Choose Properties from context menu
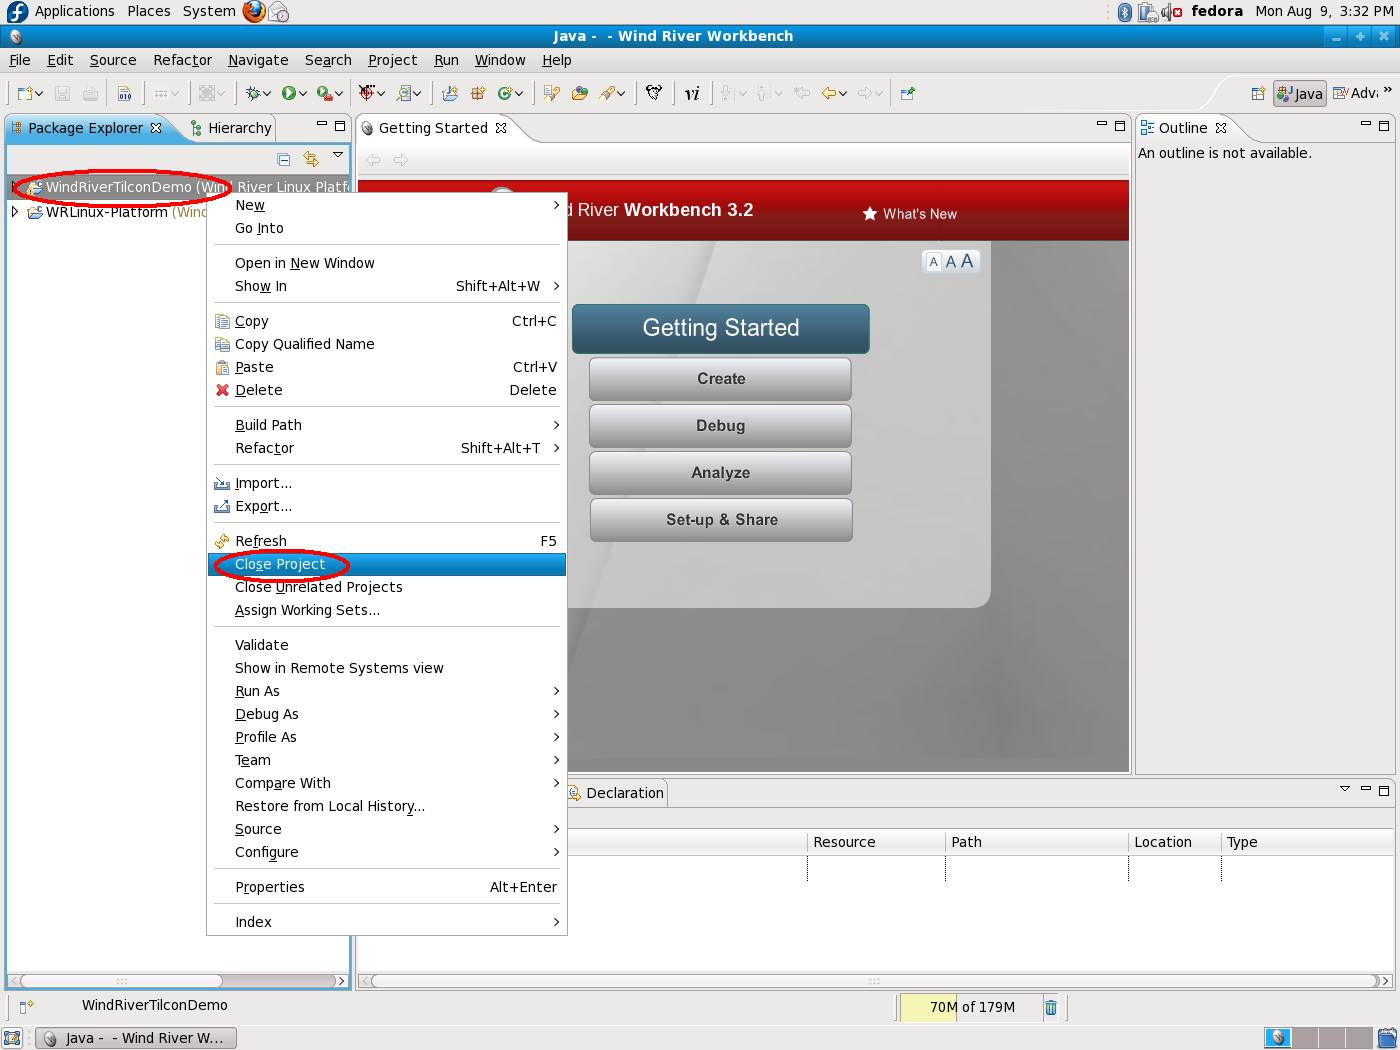Viewport: 1400px width, 1050px height. (x=387, y=887)
